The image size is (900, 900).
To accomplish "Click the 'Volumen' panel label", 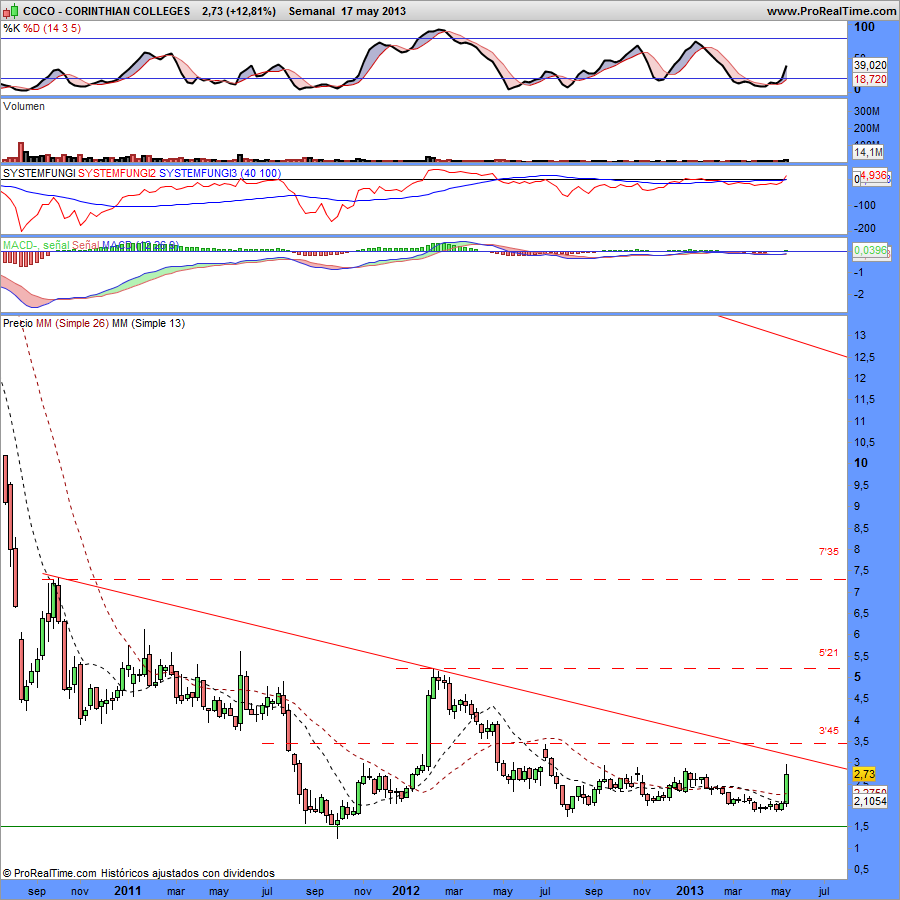I will (24, 106).
